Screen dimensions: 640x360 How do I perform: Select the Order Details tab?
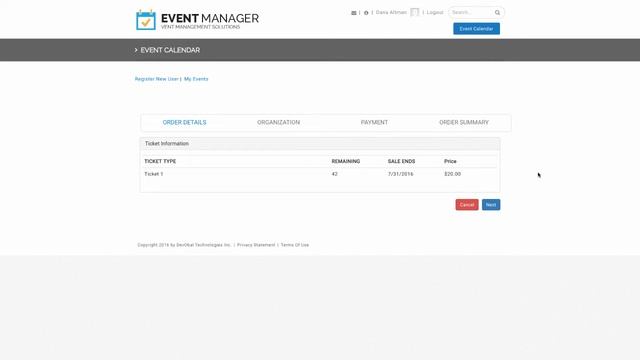click(x=184, y=122)
